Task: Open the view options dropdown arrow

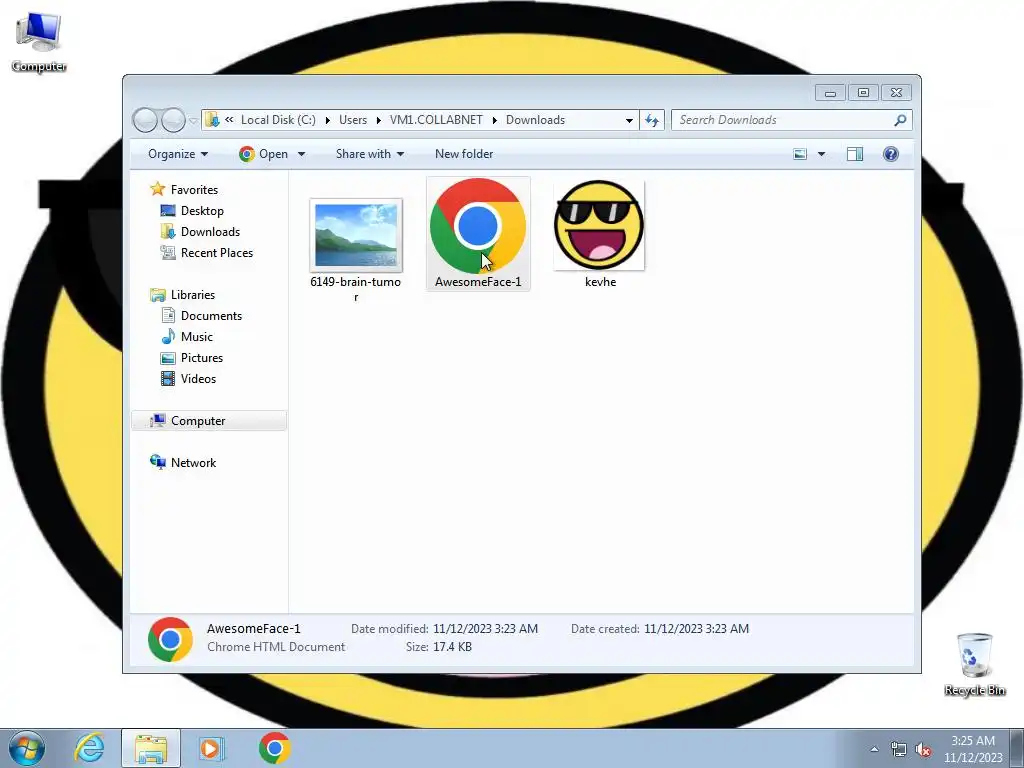Action: point(822,154)
